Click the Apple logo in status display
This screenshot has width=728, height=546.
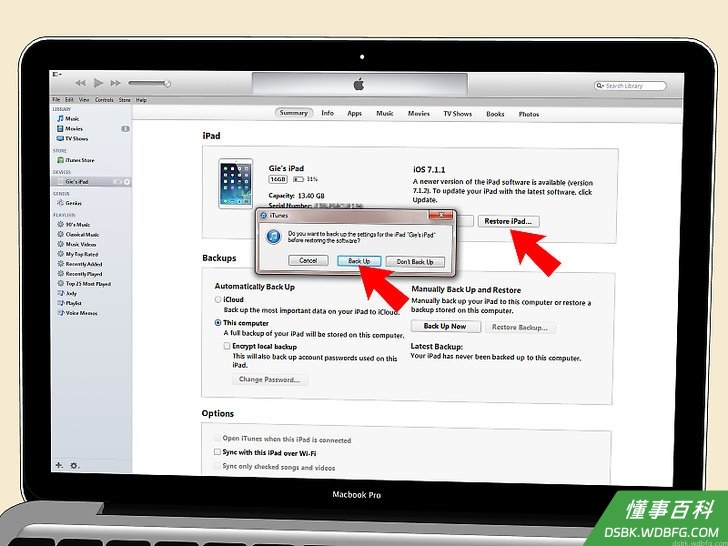pyautogui.click(x=358, y=84)
